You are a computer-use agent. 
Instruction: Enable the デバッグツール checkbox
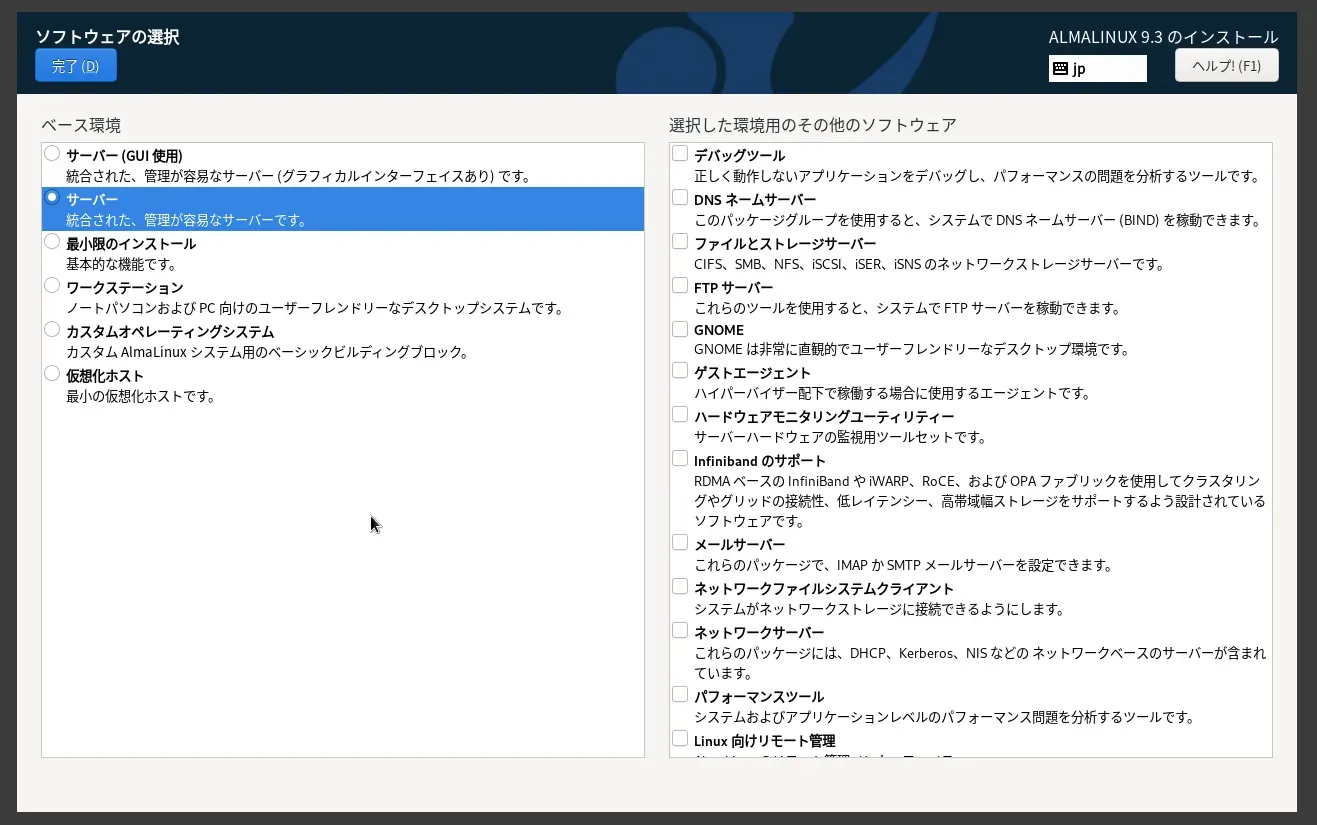pos(680,154)
